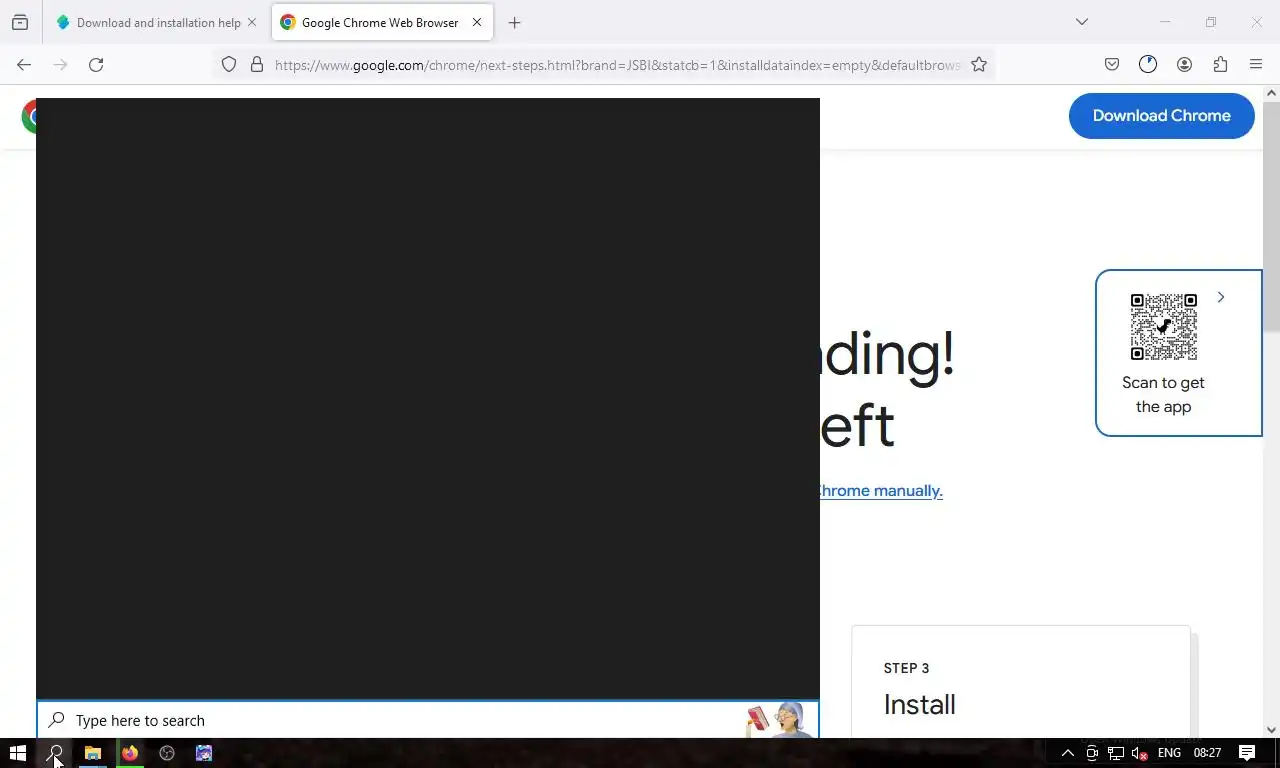The width and height of the screenshot is (1280, 768).
Task: Click the taskbar Search magnifier icon
Action: click(x=56, y=753)
